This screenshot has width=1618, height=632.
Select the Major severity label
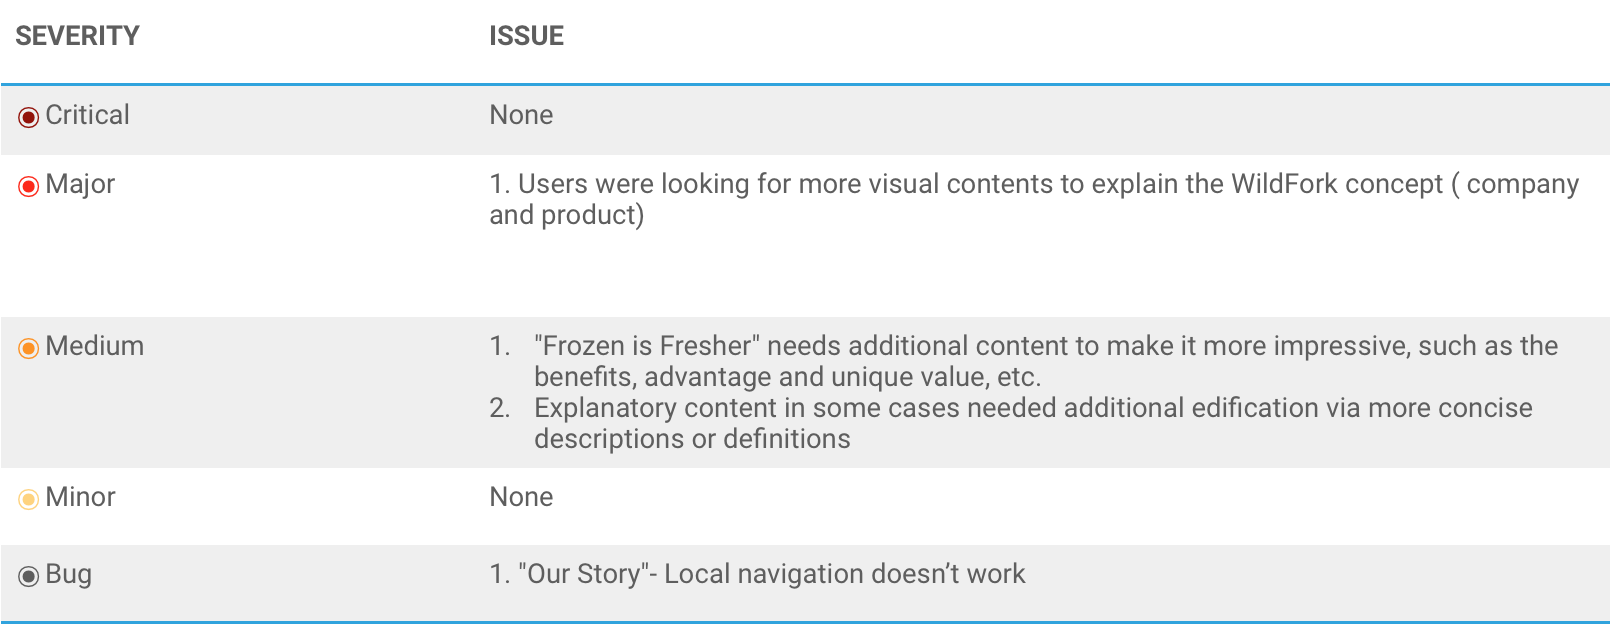(x=80, y=184)
